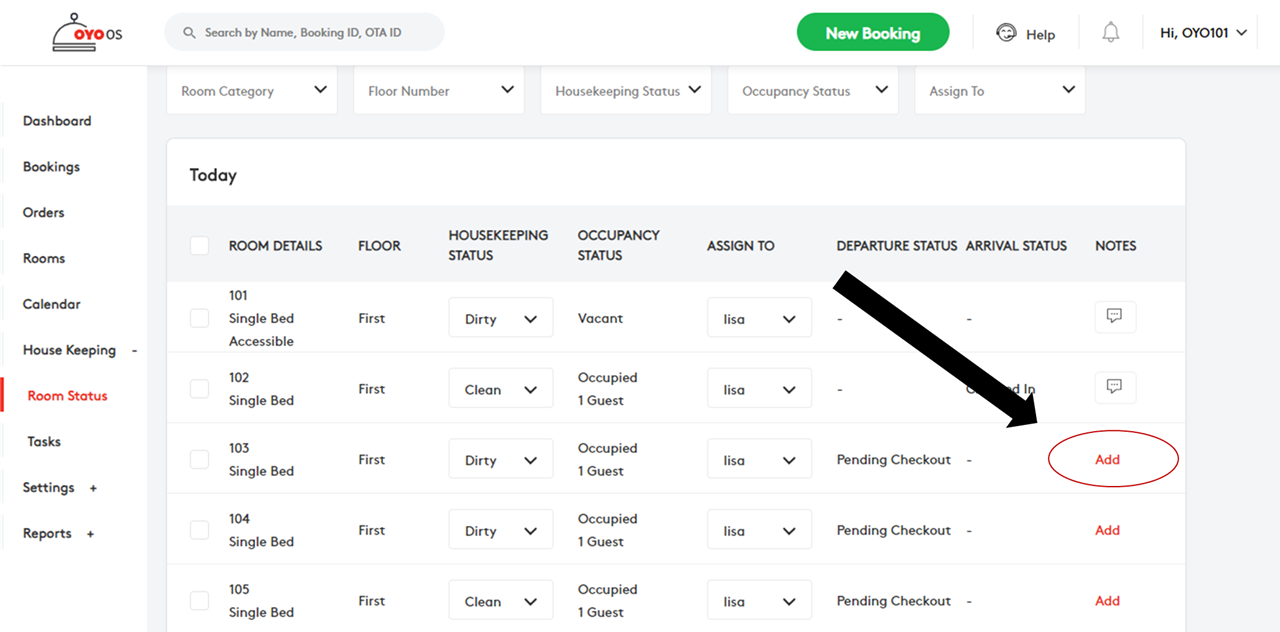This screenshot has width=1280, height=632.
Task: Open room 104 assign-to lisa dropdown
Action: pos(760,531)
